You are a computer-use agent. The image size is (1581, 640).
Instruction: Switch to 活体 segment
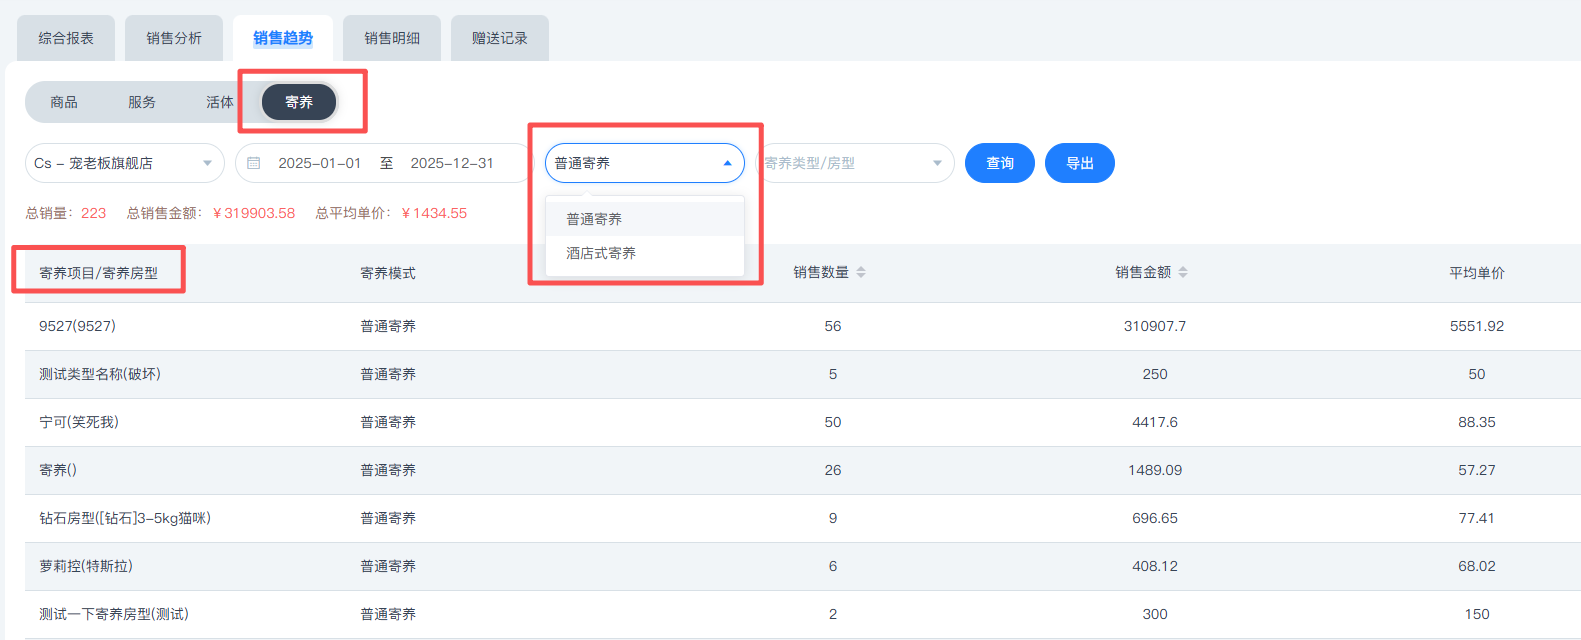coord(220,102)
